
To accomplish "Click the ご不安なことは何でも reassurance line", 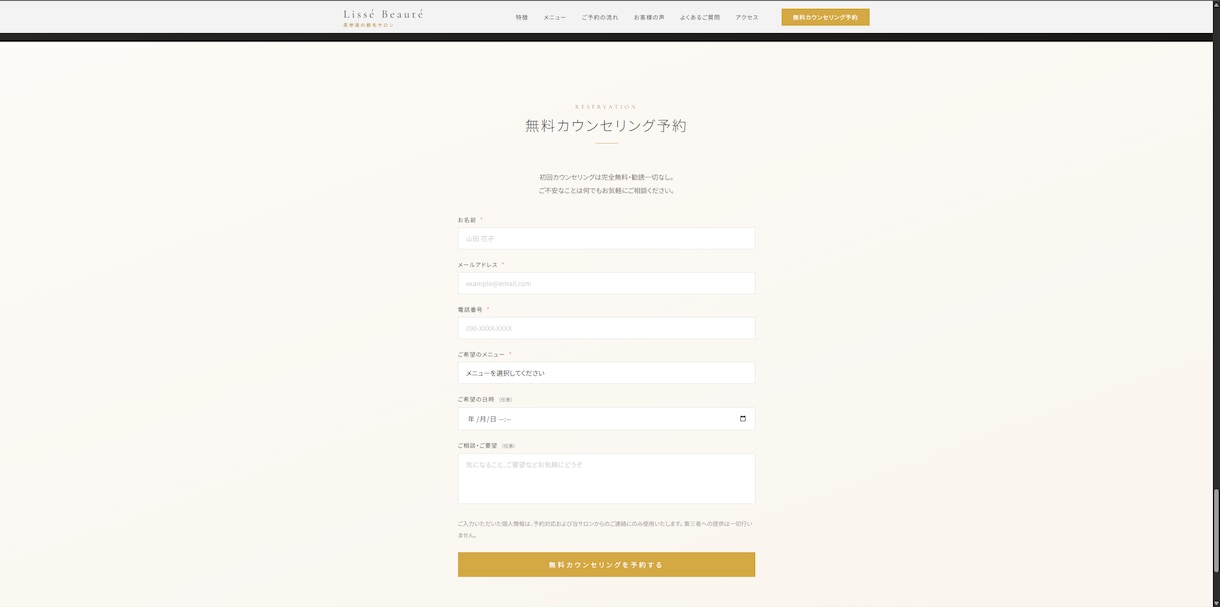I will [606, 190].
